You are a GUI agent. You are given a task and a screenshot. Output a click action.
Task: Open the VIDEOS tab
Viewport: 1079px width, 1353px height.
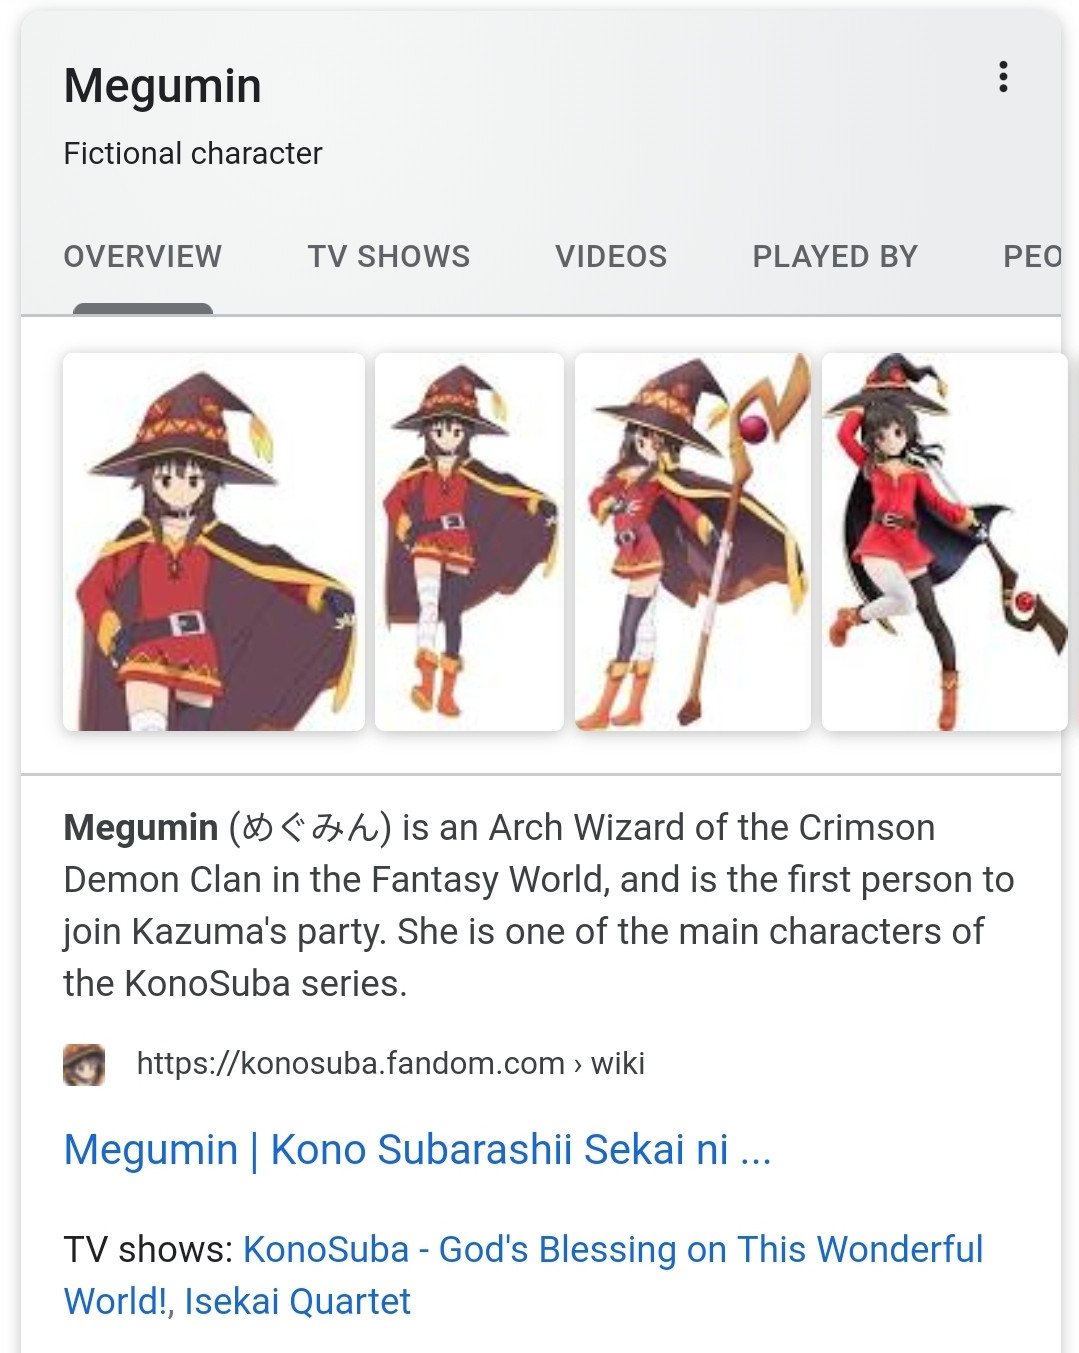tap(612, 257)
